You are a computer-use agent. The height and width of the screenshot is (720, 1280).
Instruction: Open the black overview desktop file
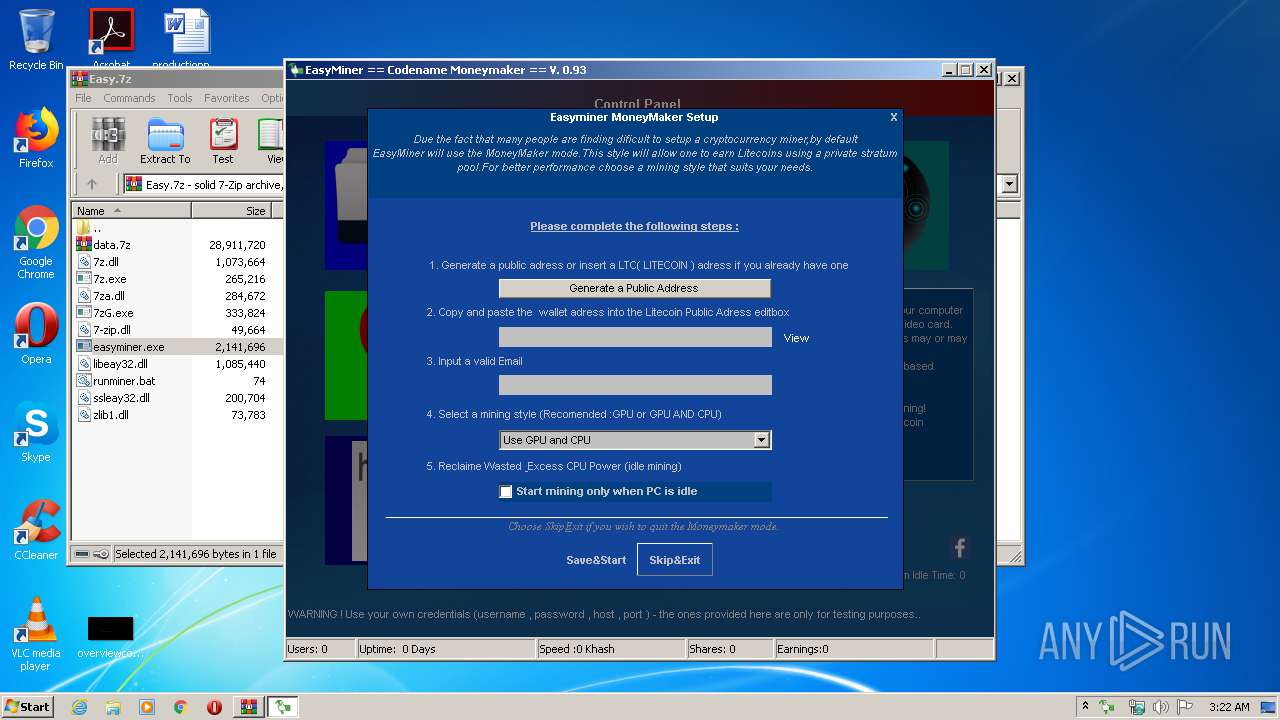point(110,636)
